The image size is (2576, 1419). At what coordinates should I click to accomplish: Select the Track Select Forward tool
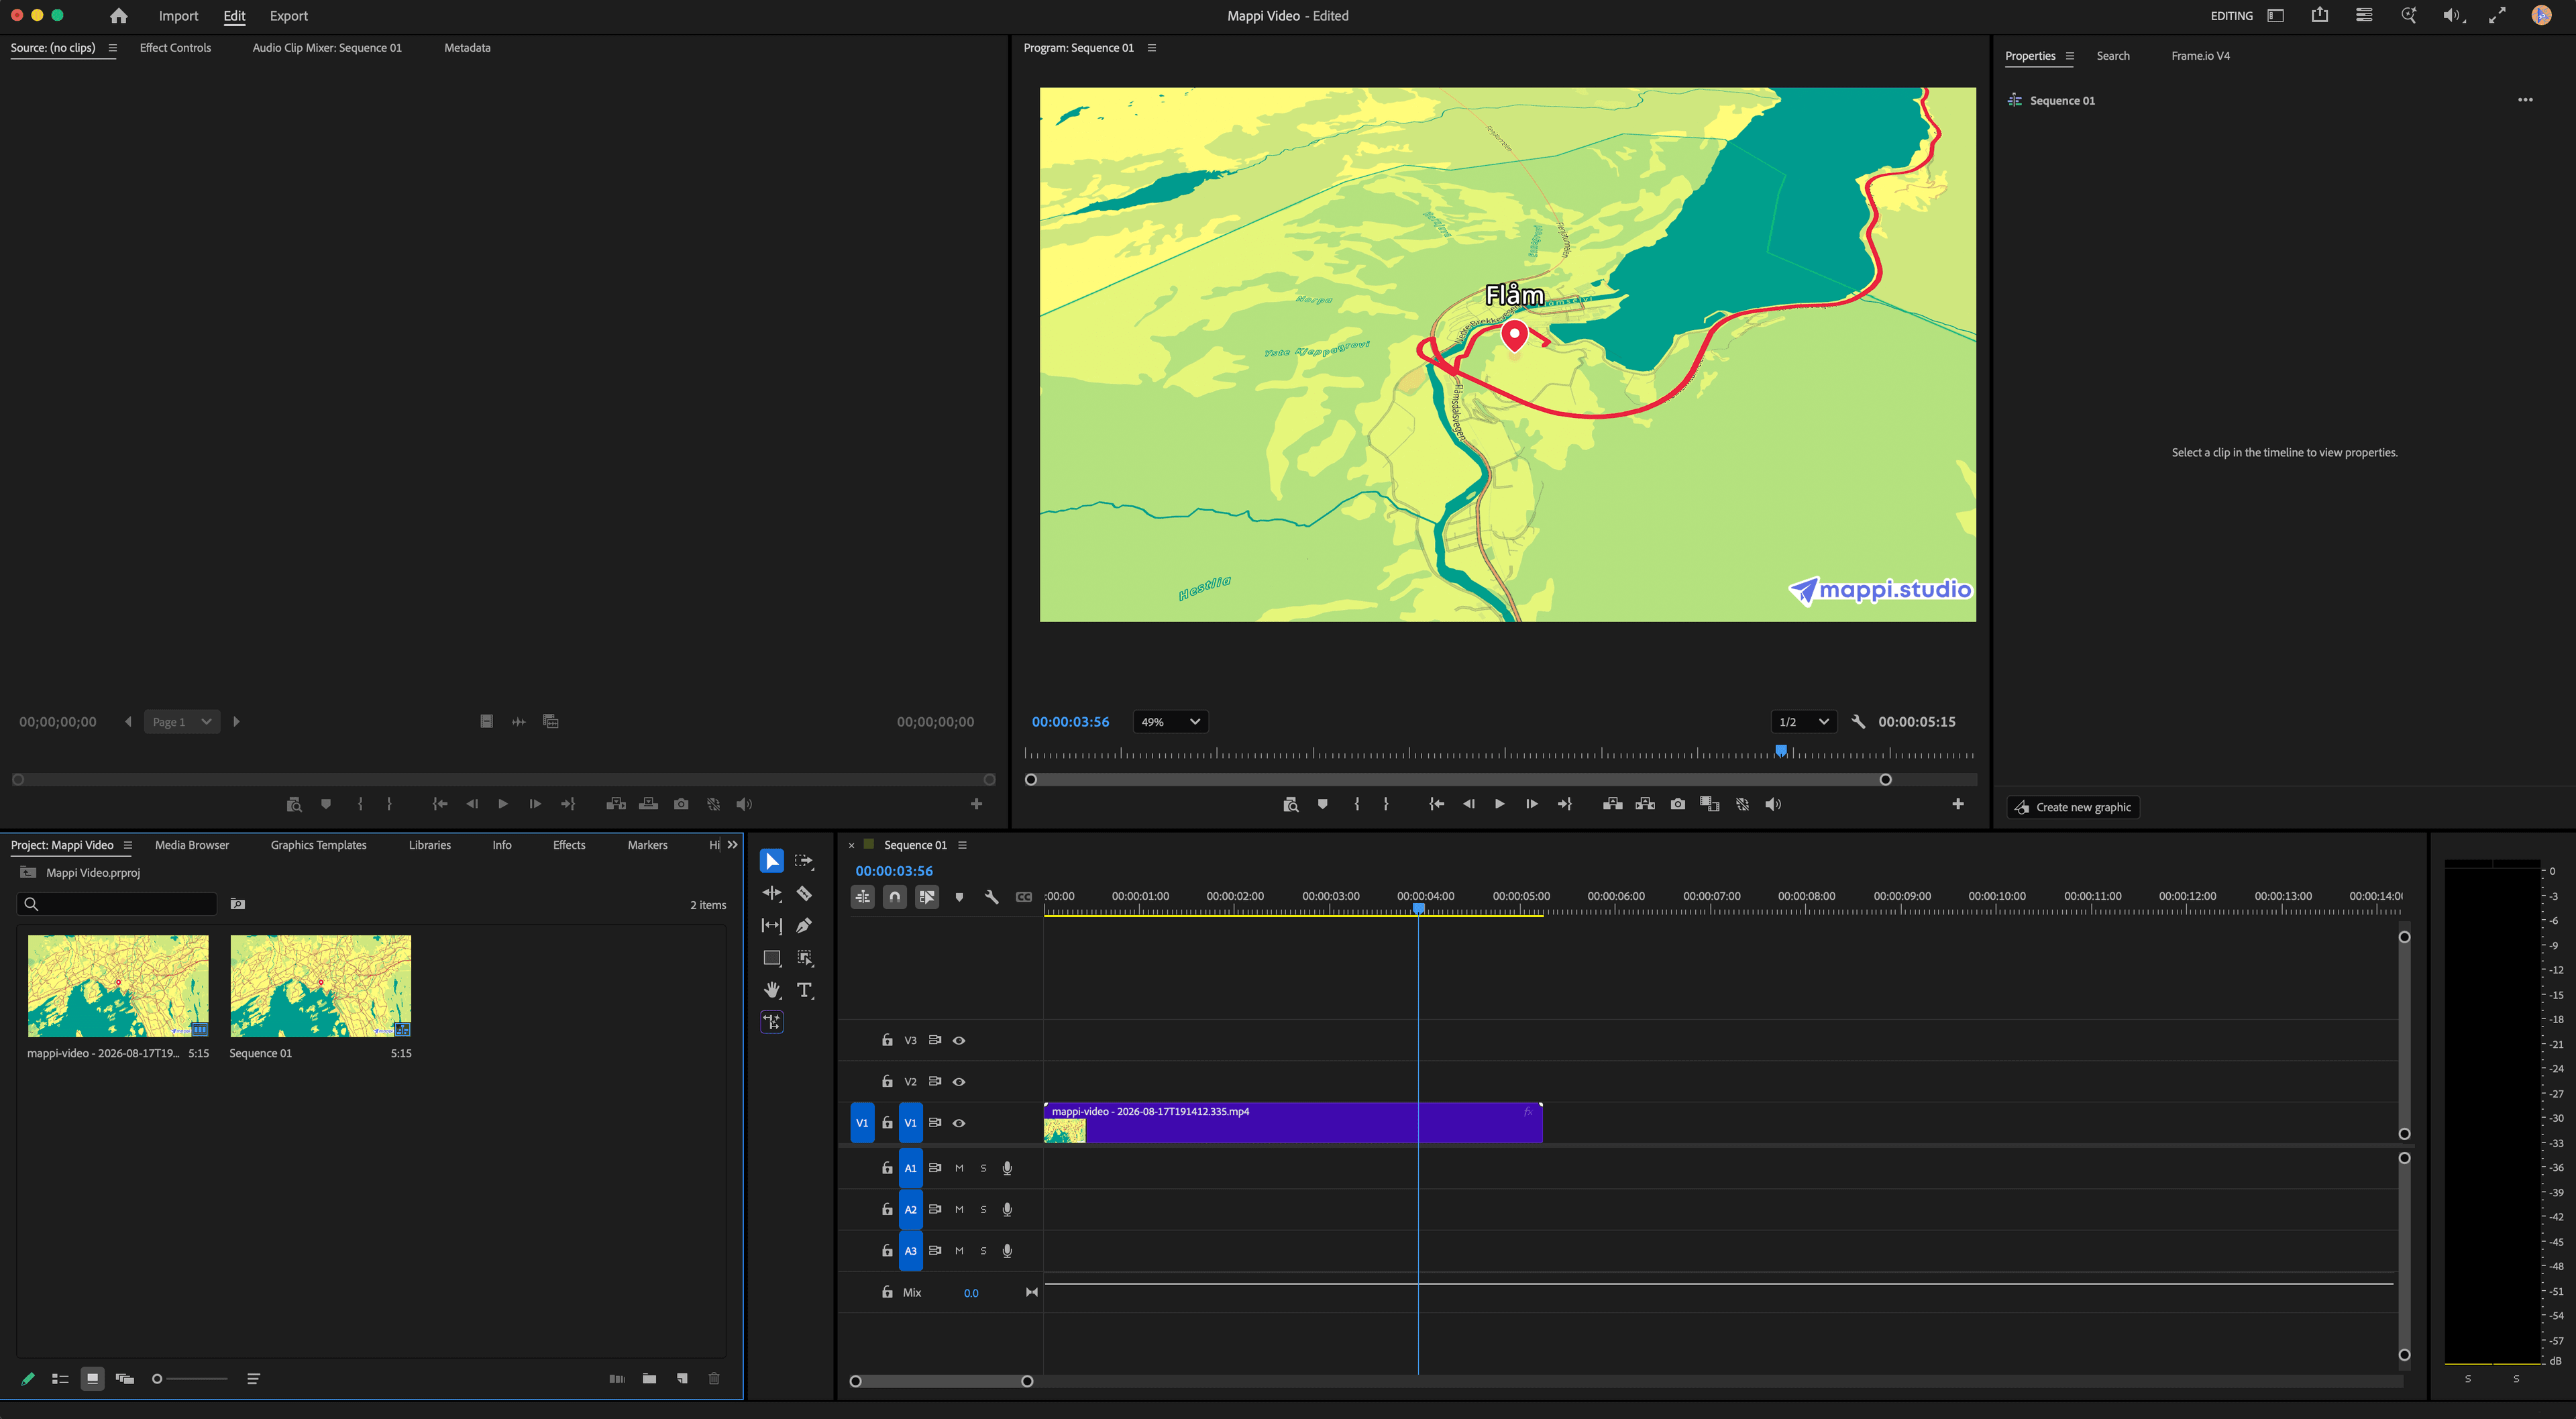804,860
